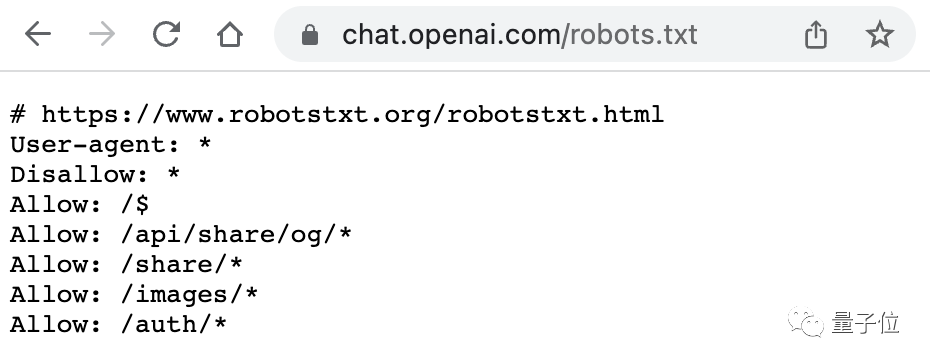Click the 'Disallow: *' line
Image resolution: width=930 pixels, height=364 pixels.
(x=95, y=174)
